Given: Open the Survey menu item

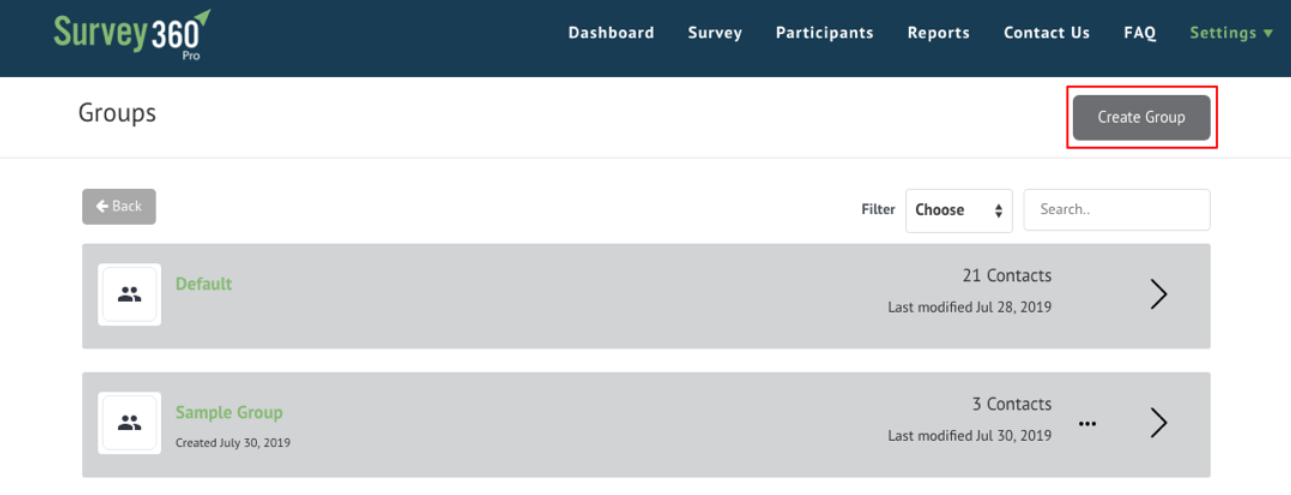Looking at the screenshot, I should (x=715, y=33).
